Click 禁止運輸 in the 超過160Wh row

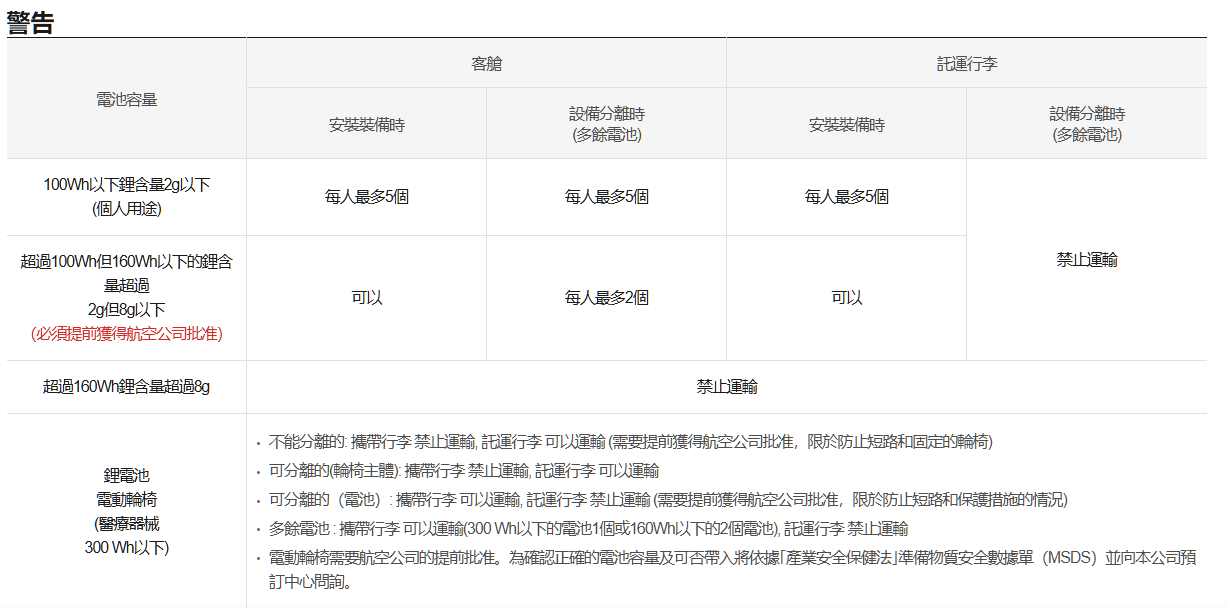click(x=727, y=387)
